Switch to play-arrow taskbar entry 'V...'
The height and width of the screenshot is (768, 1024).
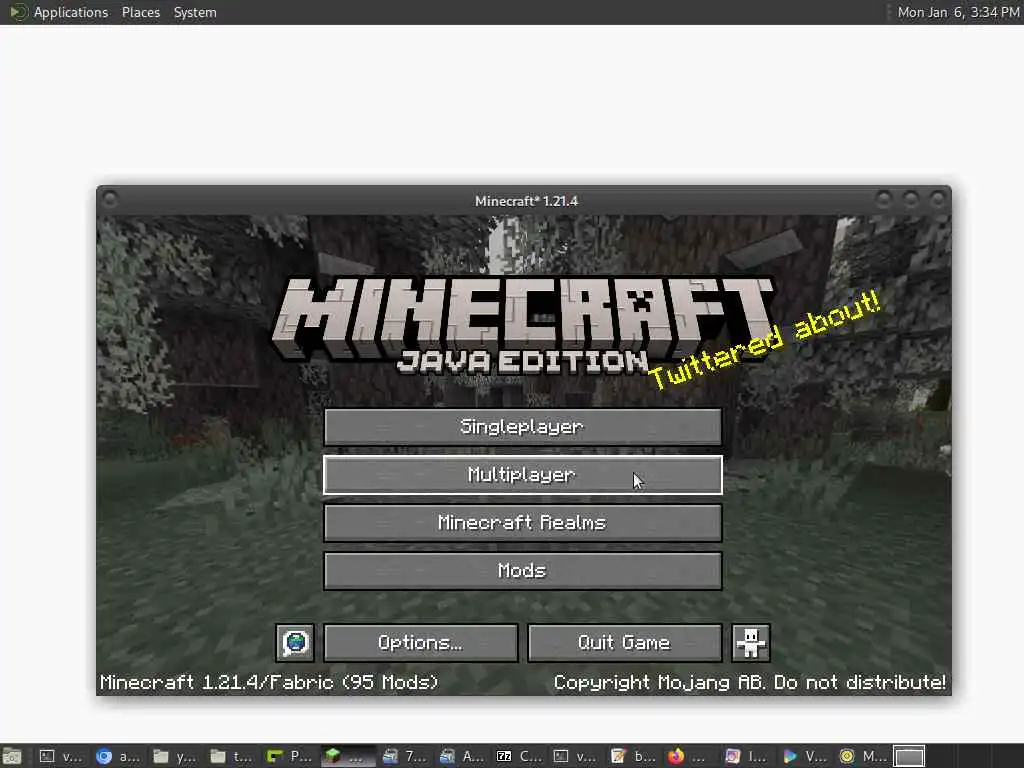pyautogui.click(x=804, y=756)
